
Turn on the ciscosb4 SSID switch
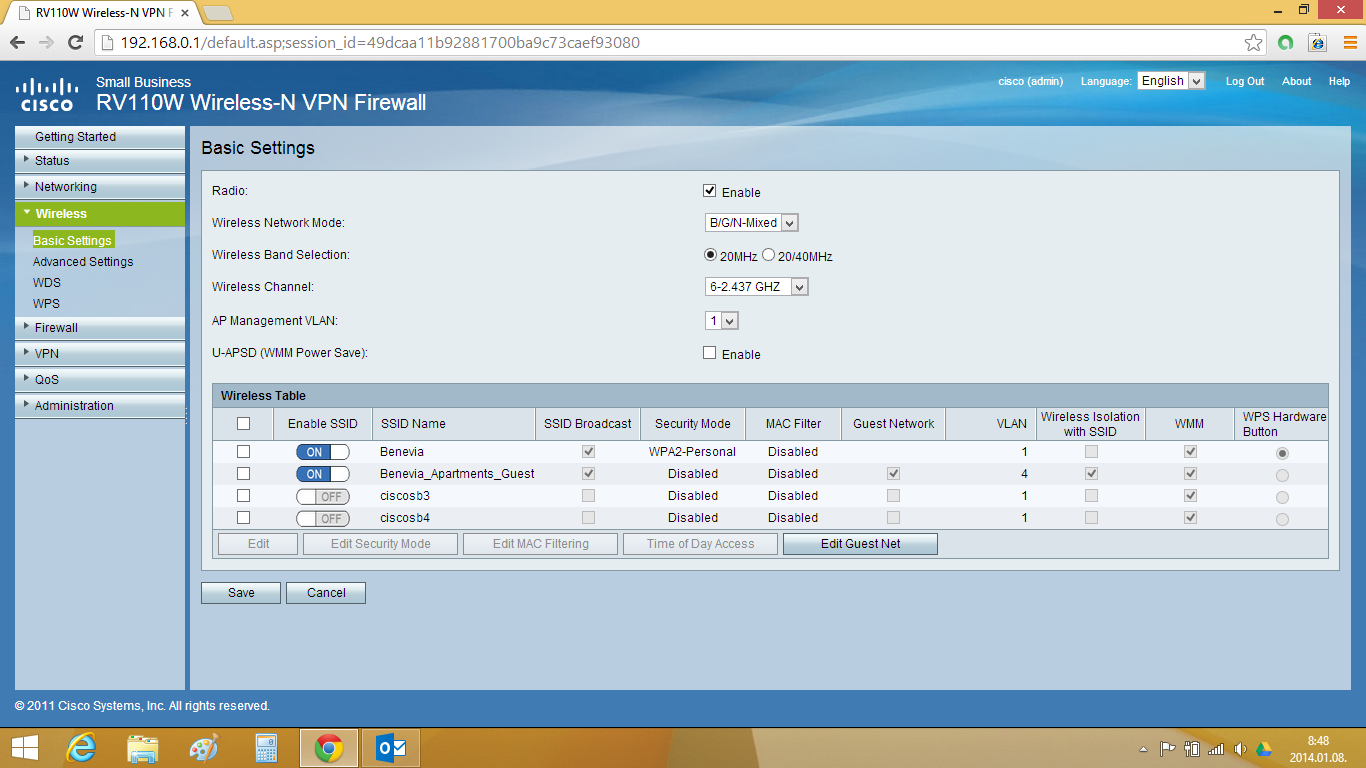point(322,518)
